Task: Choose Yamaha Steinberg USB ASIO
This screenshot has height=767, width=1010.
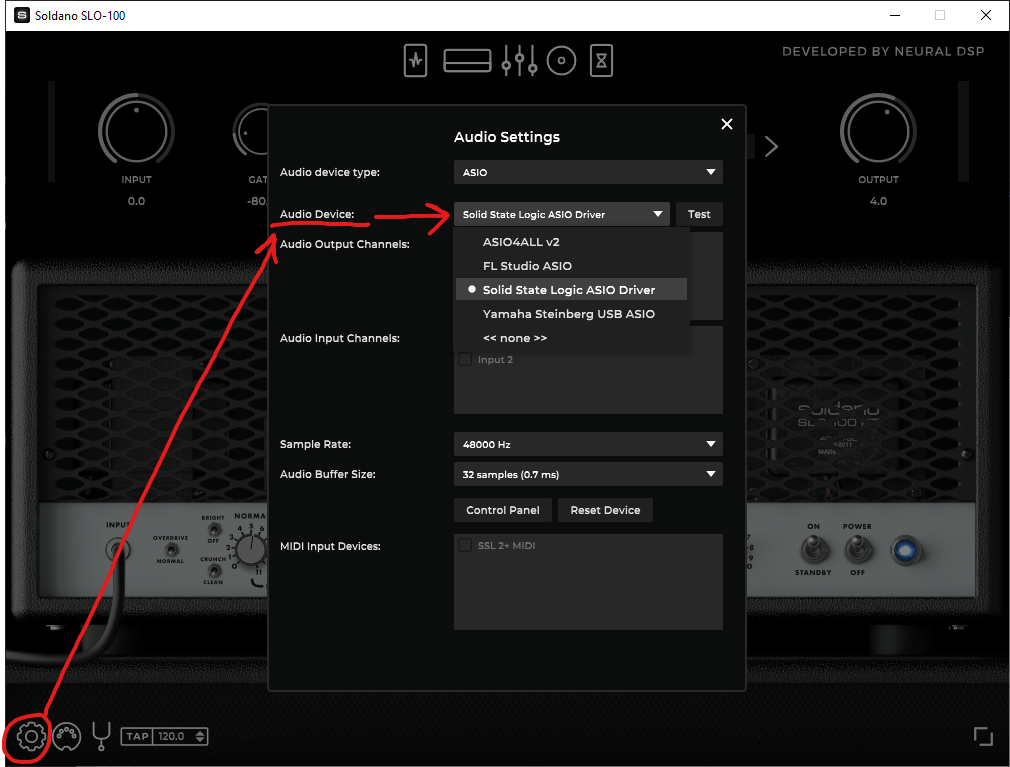Action: 571,314
